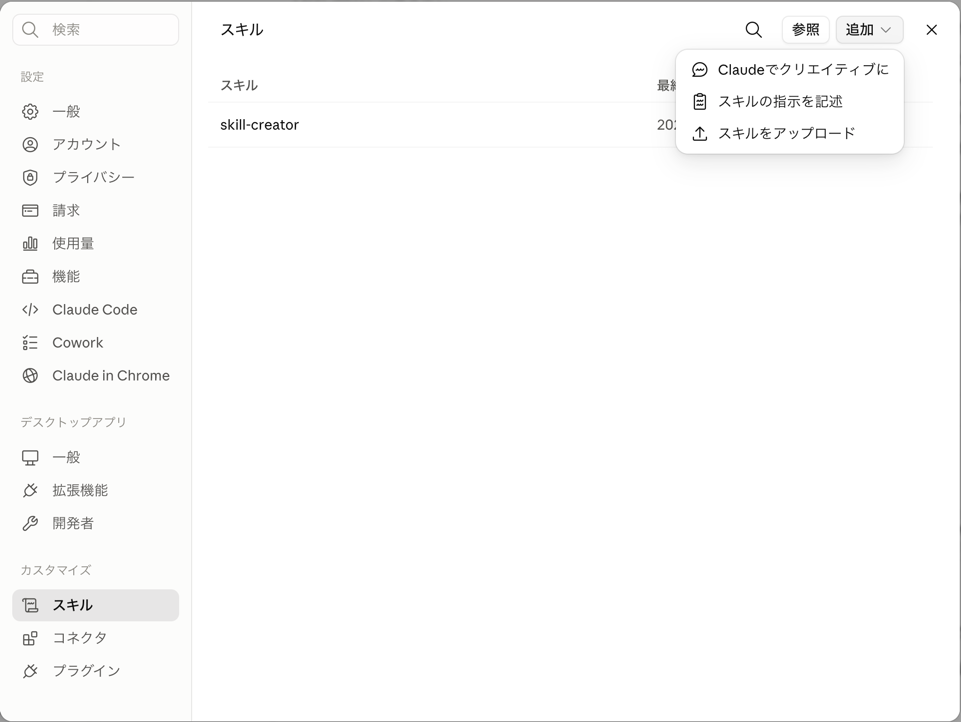961x722 pixels.
Task: Go to プラグイン settings
Action: point(96,671)
